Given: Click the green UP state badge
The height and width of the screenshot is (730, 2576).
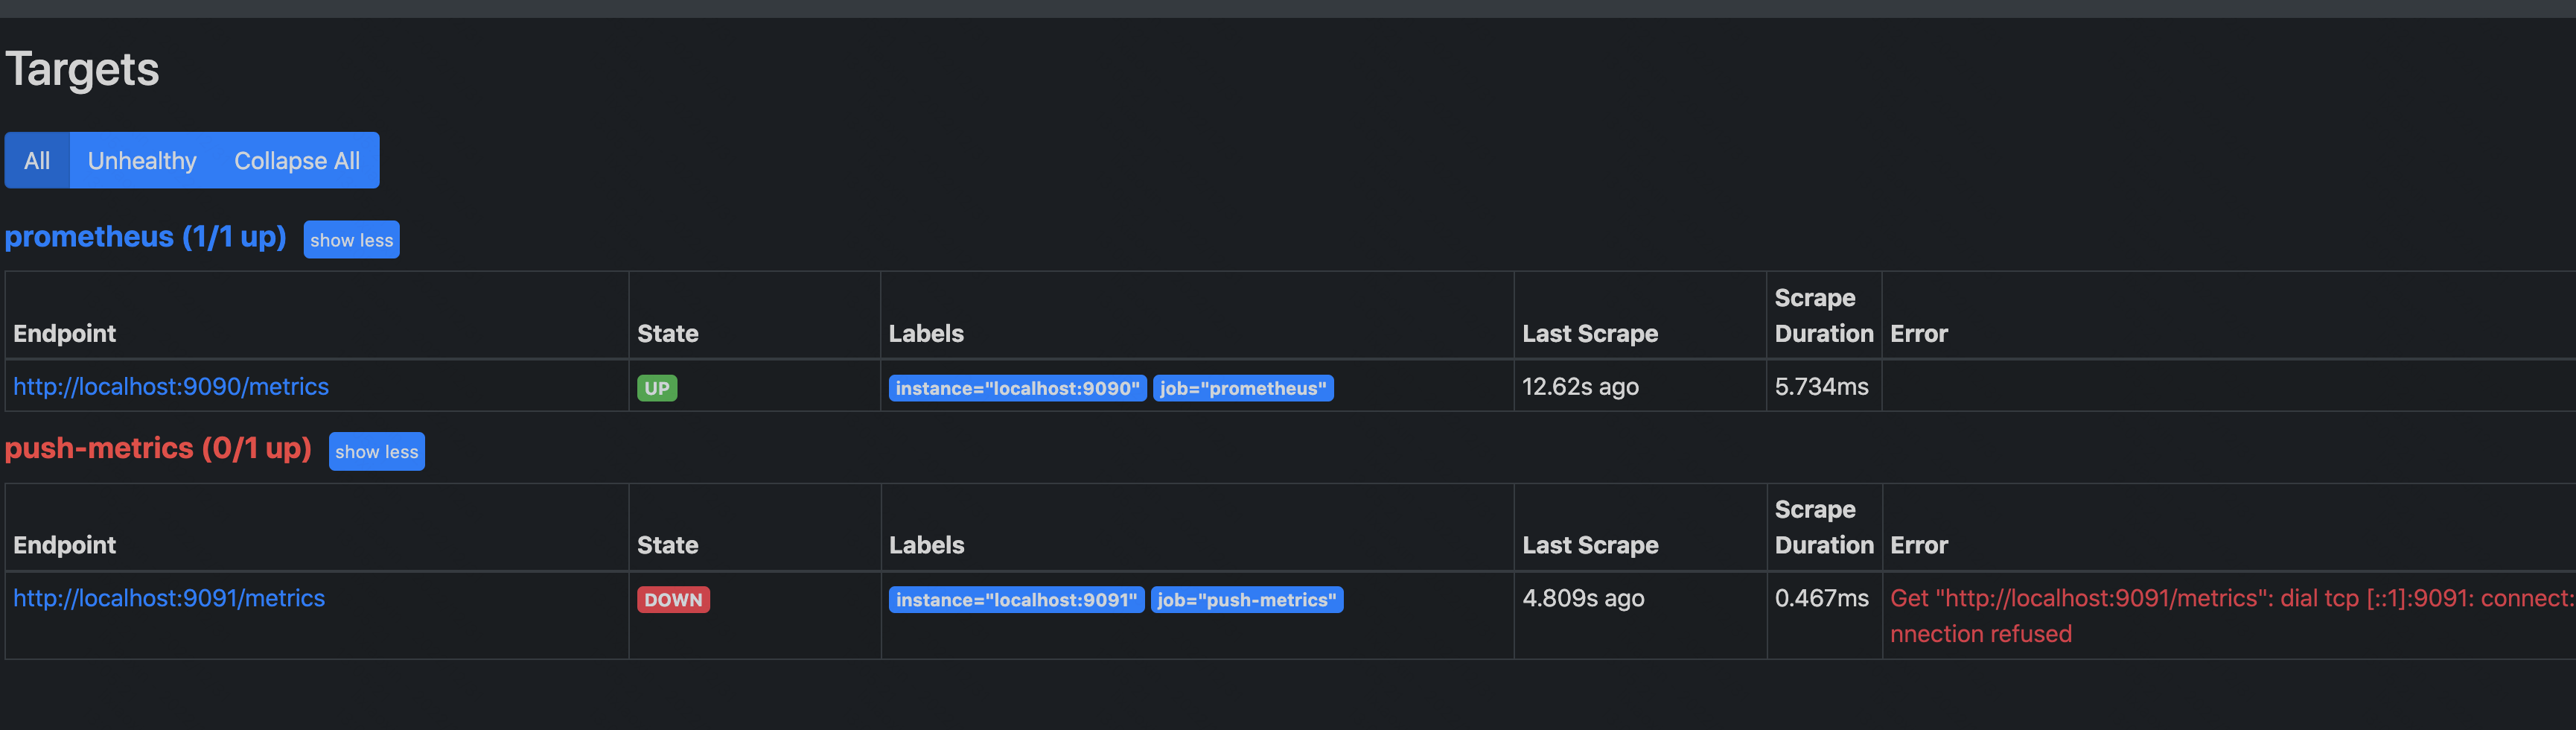Looking at the screenshot, I should click(656, 387).
